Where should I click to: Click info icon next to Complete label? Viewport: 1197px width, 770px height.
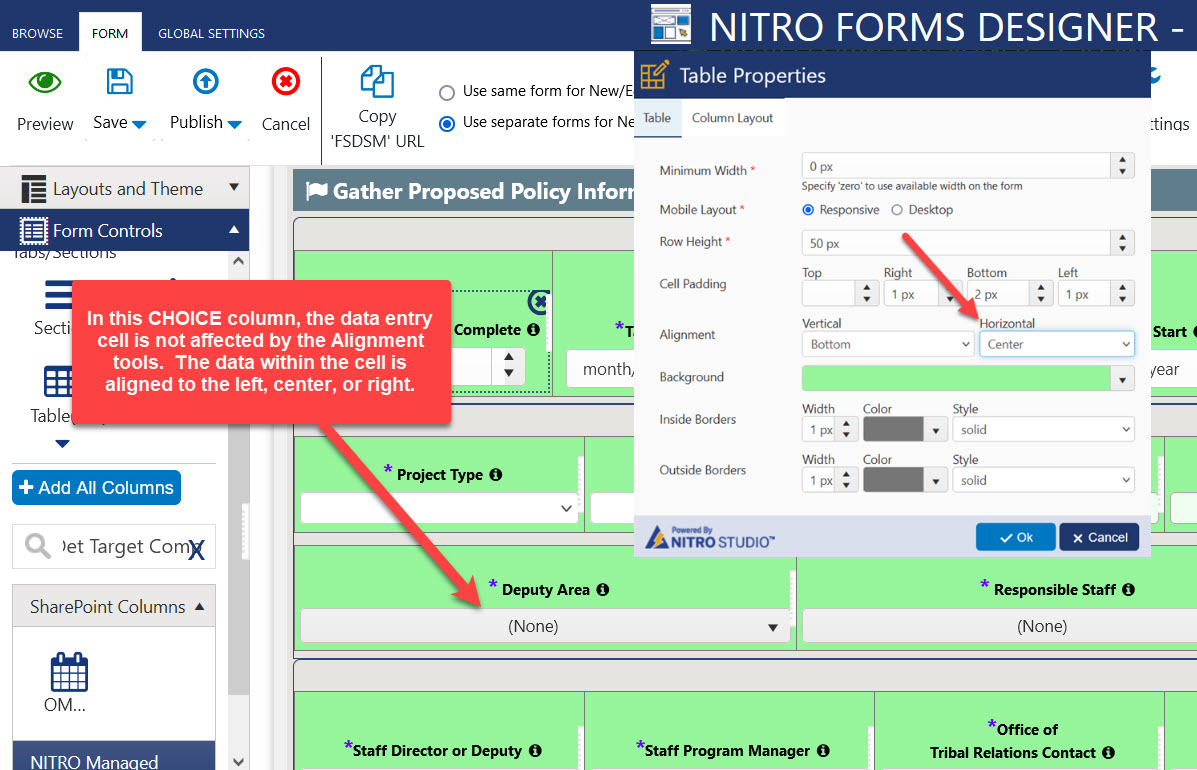click(533, 330)
